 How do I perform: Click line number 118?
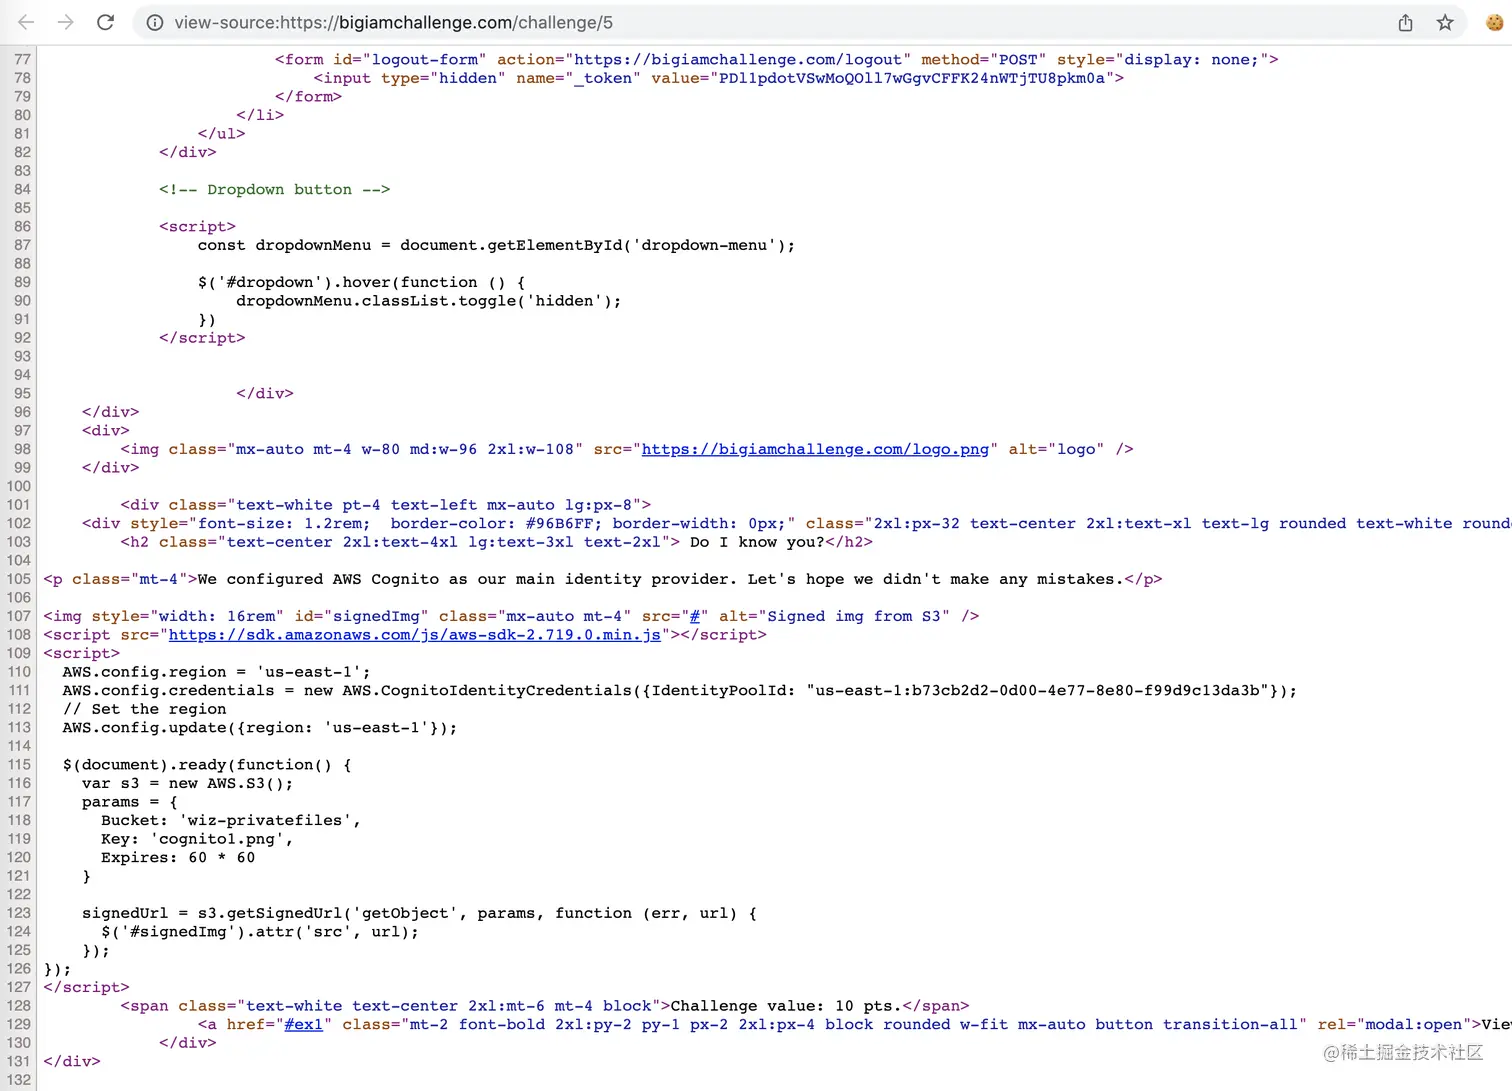click(x=19, y=820)
